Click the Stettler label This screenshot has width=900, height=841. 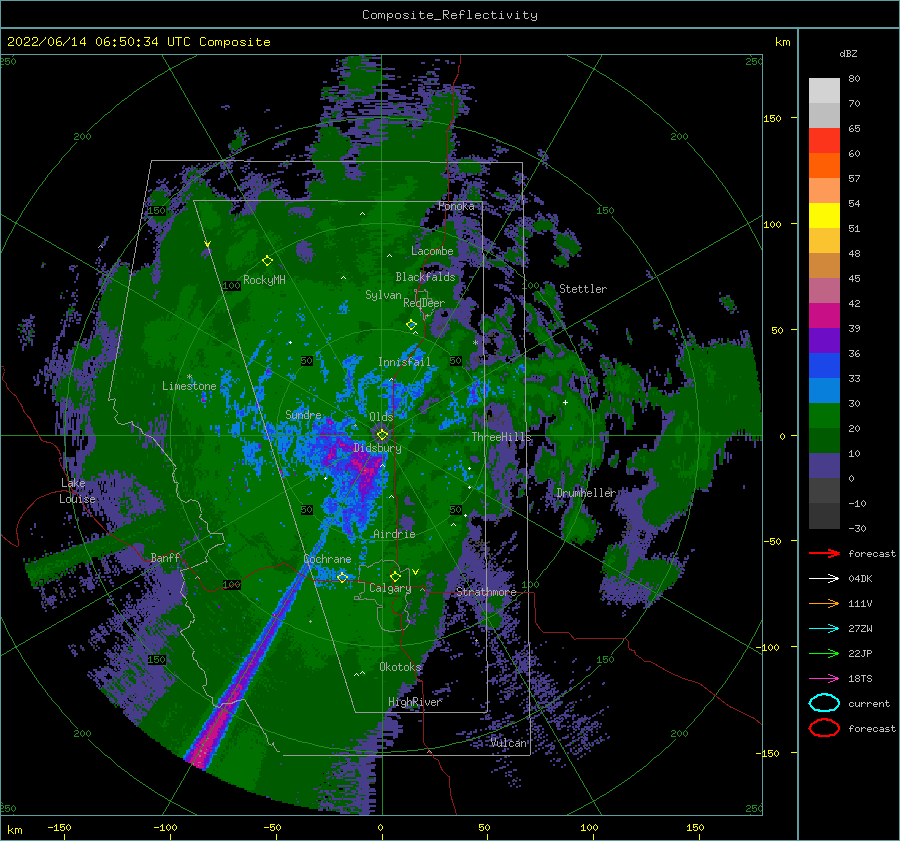[x=583, y=289]
